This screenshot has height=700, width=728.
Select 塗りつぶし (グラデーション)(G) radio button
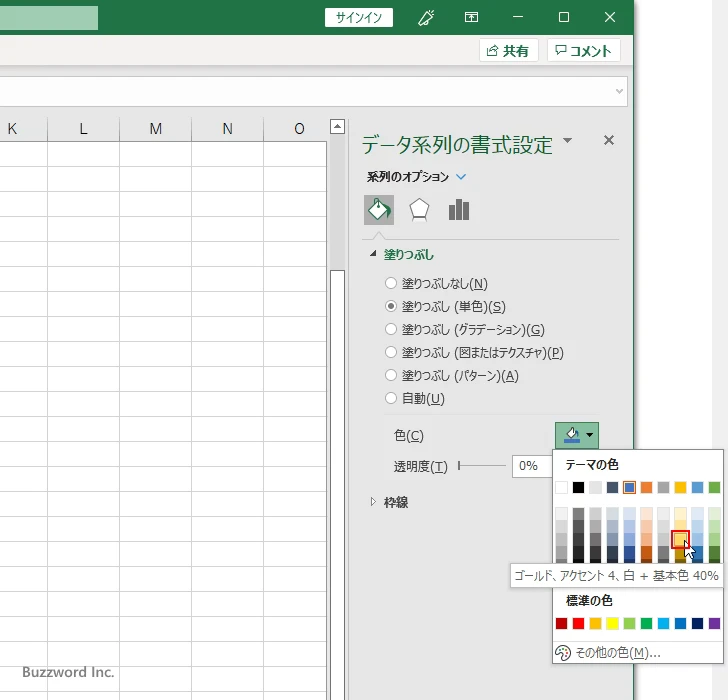pos(391,329)
